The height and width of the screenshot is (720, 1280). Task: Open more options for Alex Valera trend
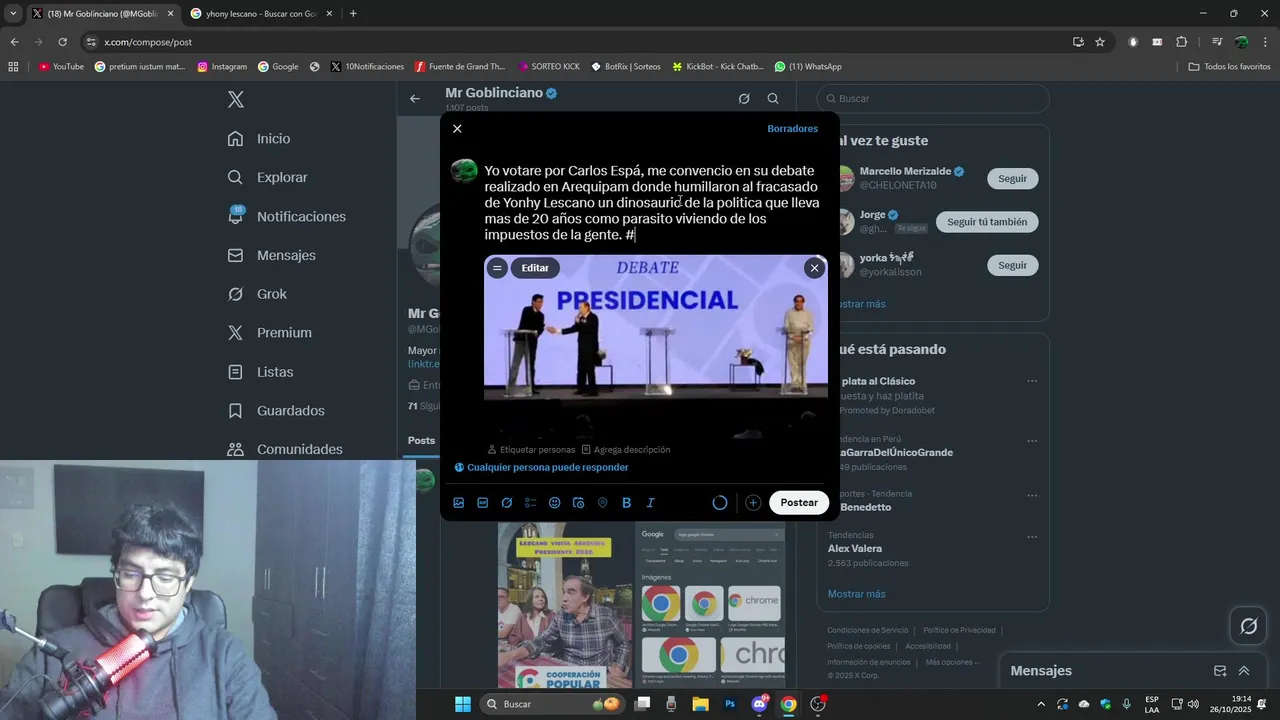(1032, 536)
